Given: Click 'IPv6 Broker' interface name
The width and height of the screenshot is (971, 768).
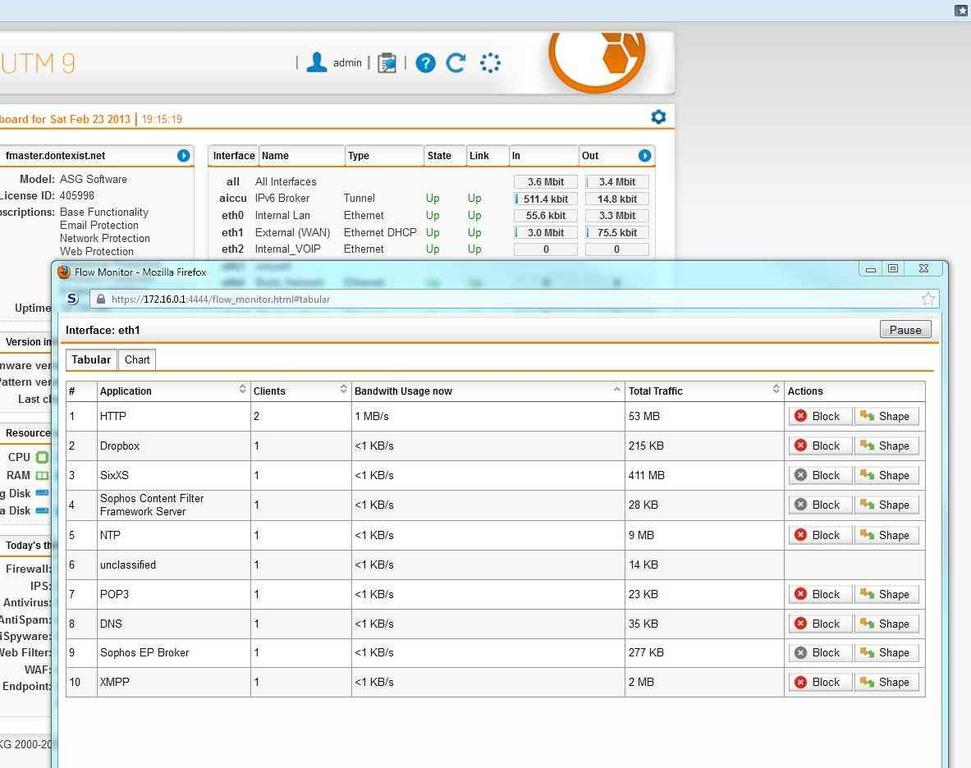Looking at the screenshot, I should point(282,198).
